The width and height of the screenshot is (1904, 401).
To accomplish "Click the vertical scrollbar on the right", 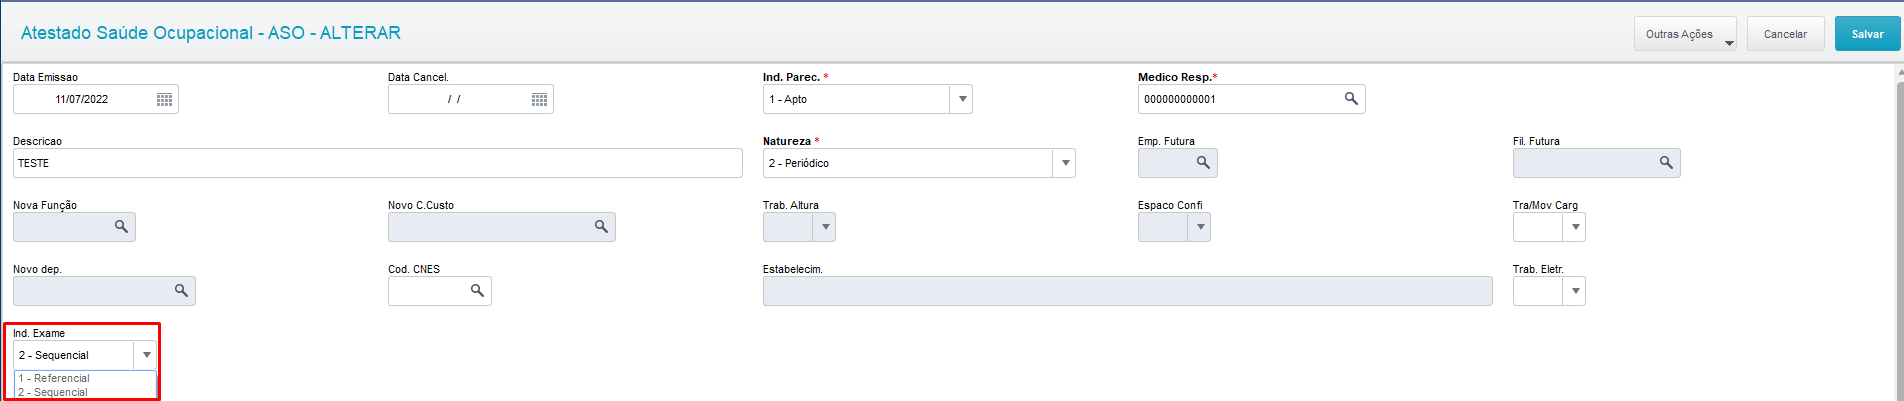I will (1899, 235).
